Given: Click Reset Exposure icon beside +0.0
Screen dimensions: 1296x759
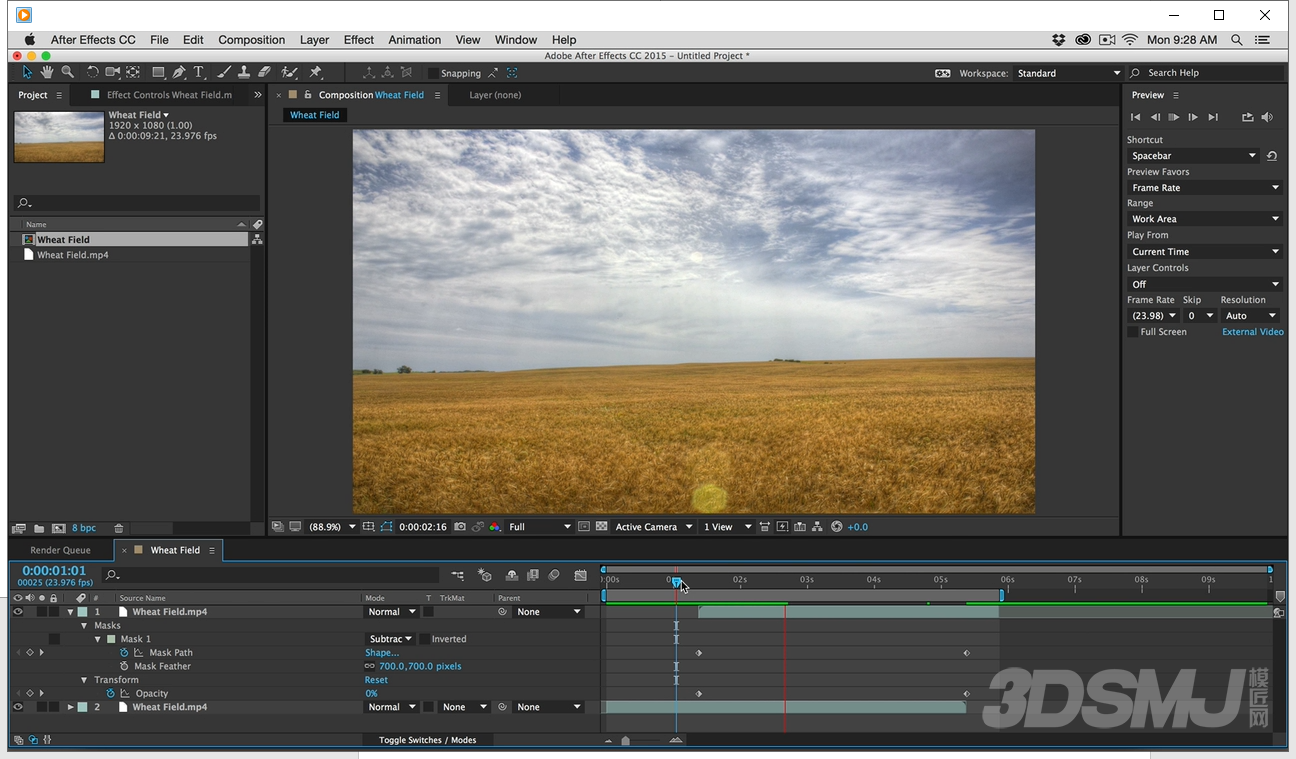Looking at the screenshot, I should (837, 527).
